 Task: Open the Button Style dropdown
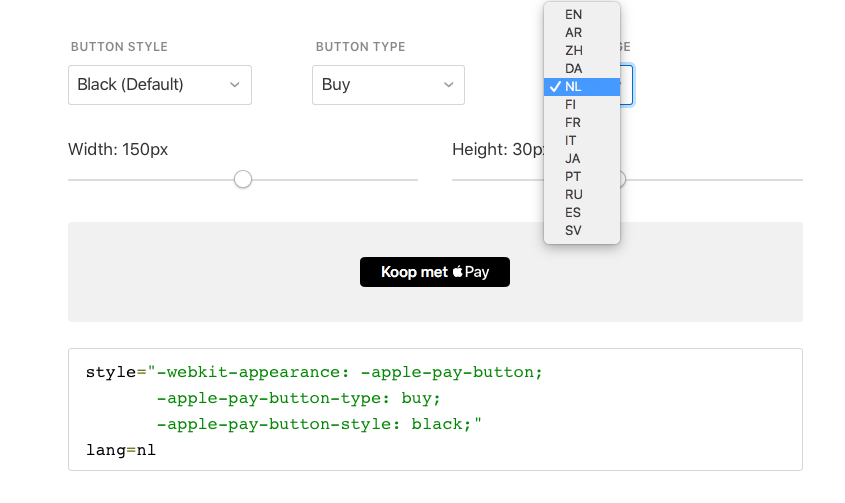tap(160, 85)
